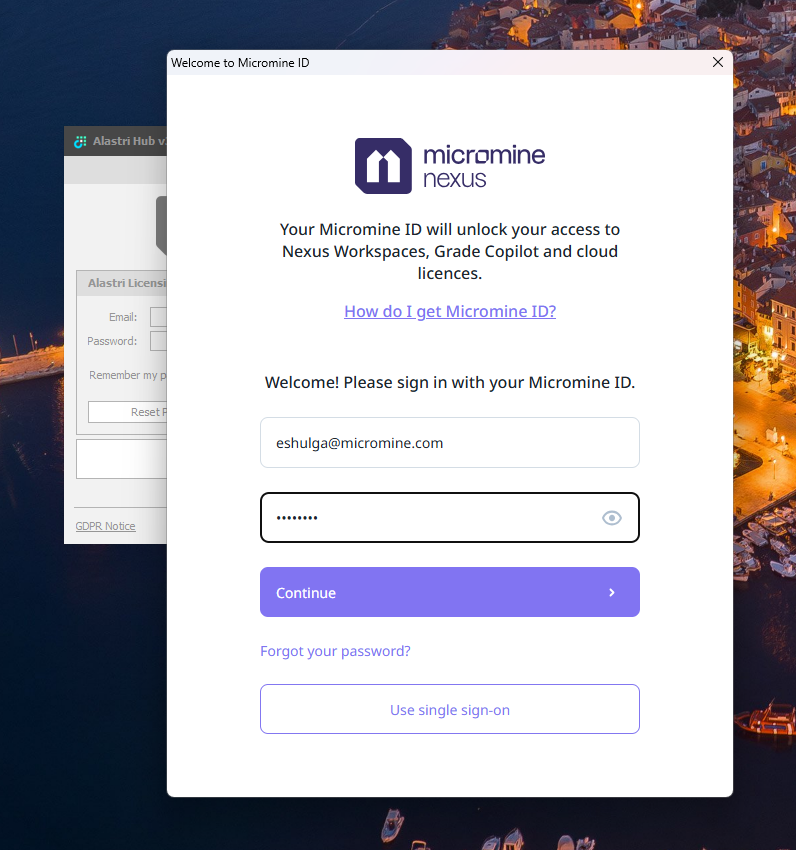The height and width of the screenshot is (850, 796).
Task: Click the Alastri Hub window icon
Action: click(x=80, y=141)
